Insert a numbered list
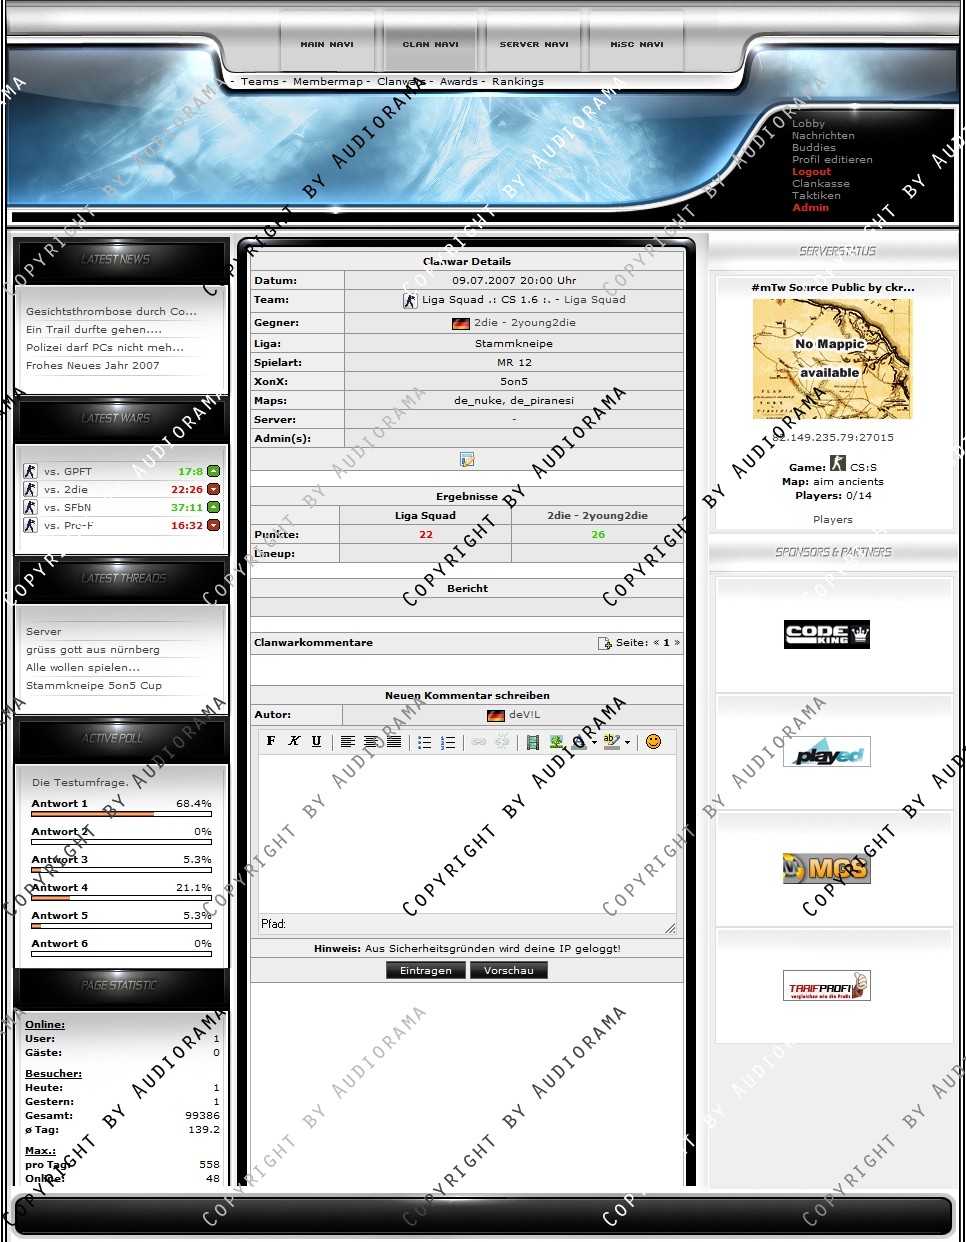The height and width of the screenshot is (1242, 966). coord(447,741)
